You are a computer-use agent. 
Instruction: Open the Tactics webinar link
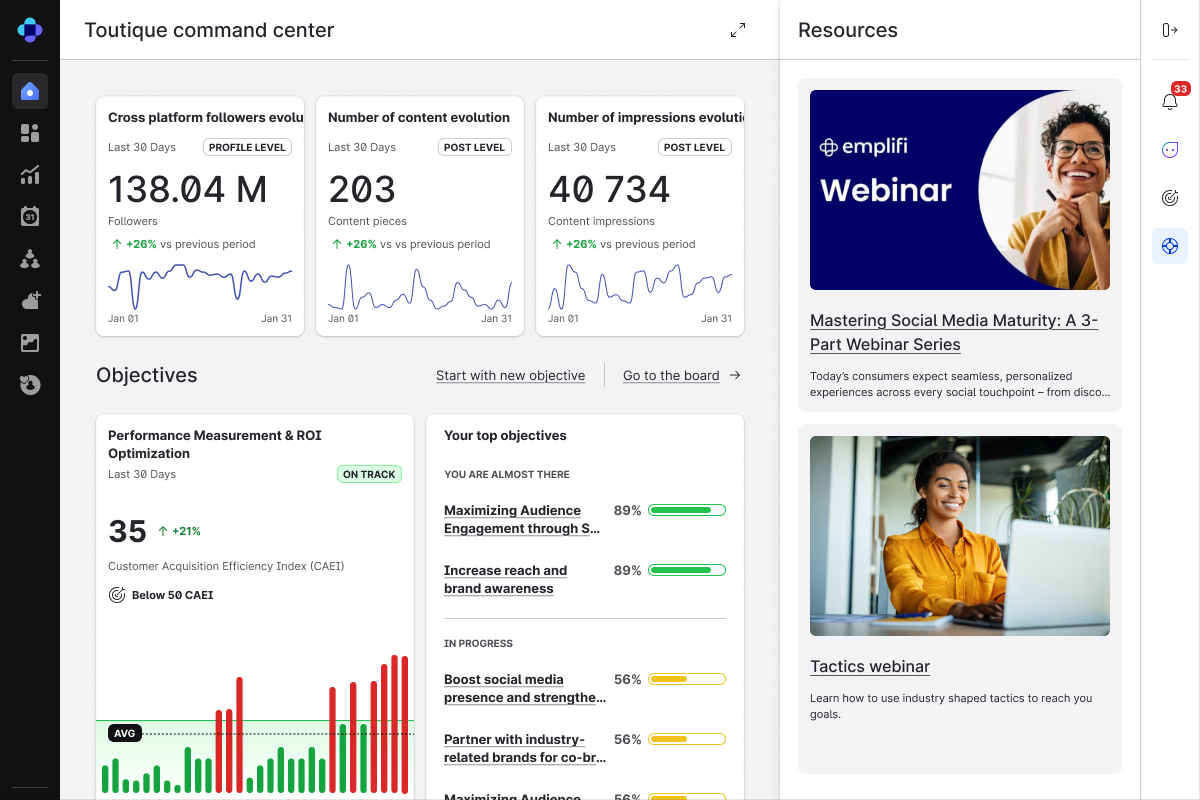tap(870, 667)
